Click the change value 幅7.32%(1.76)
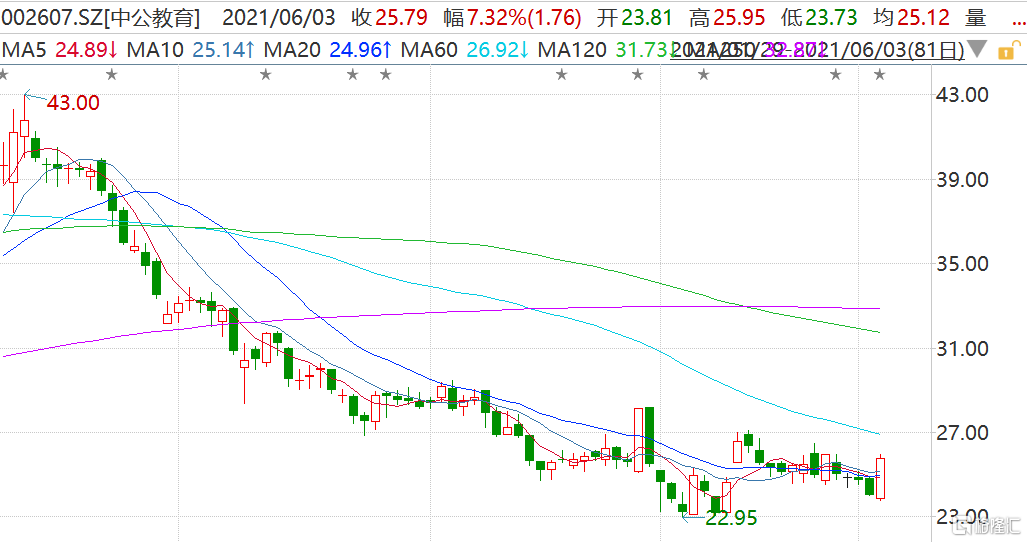 (512, 18)
